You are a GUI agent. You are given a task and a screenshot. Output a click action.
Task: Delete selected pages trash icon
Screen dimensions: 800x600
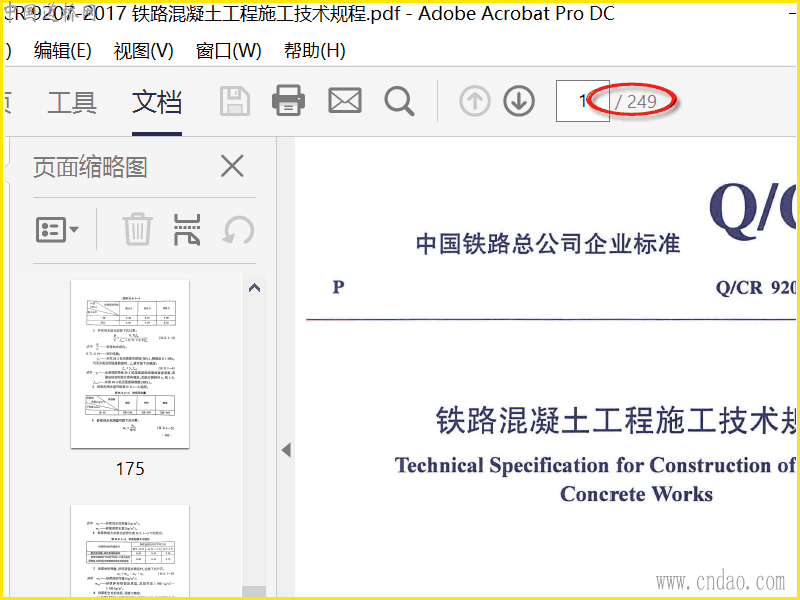click(137, 230)
